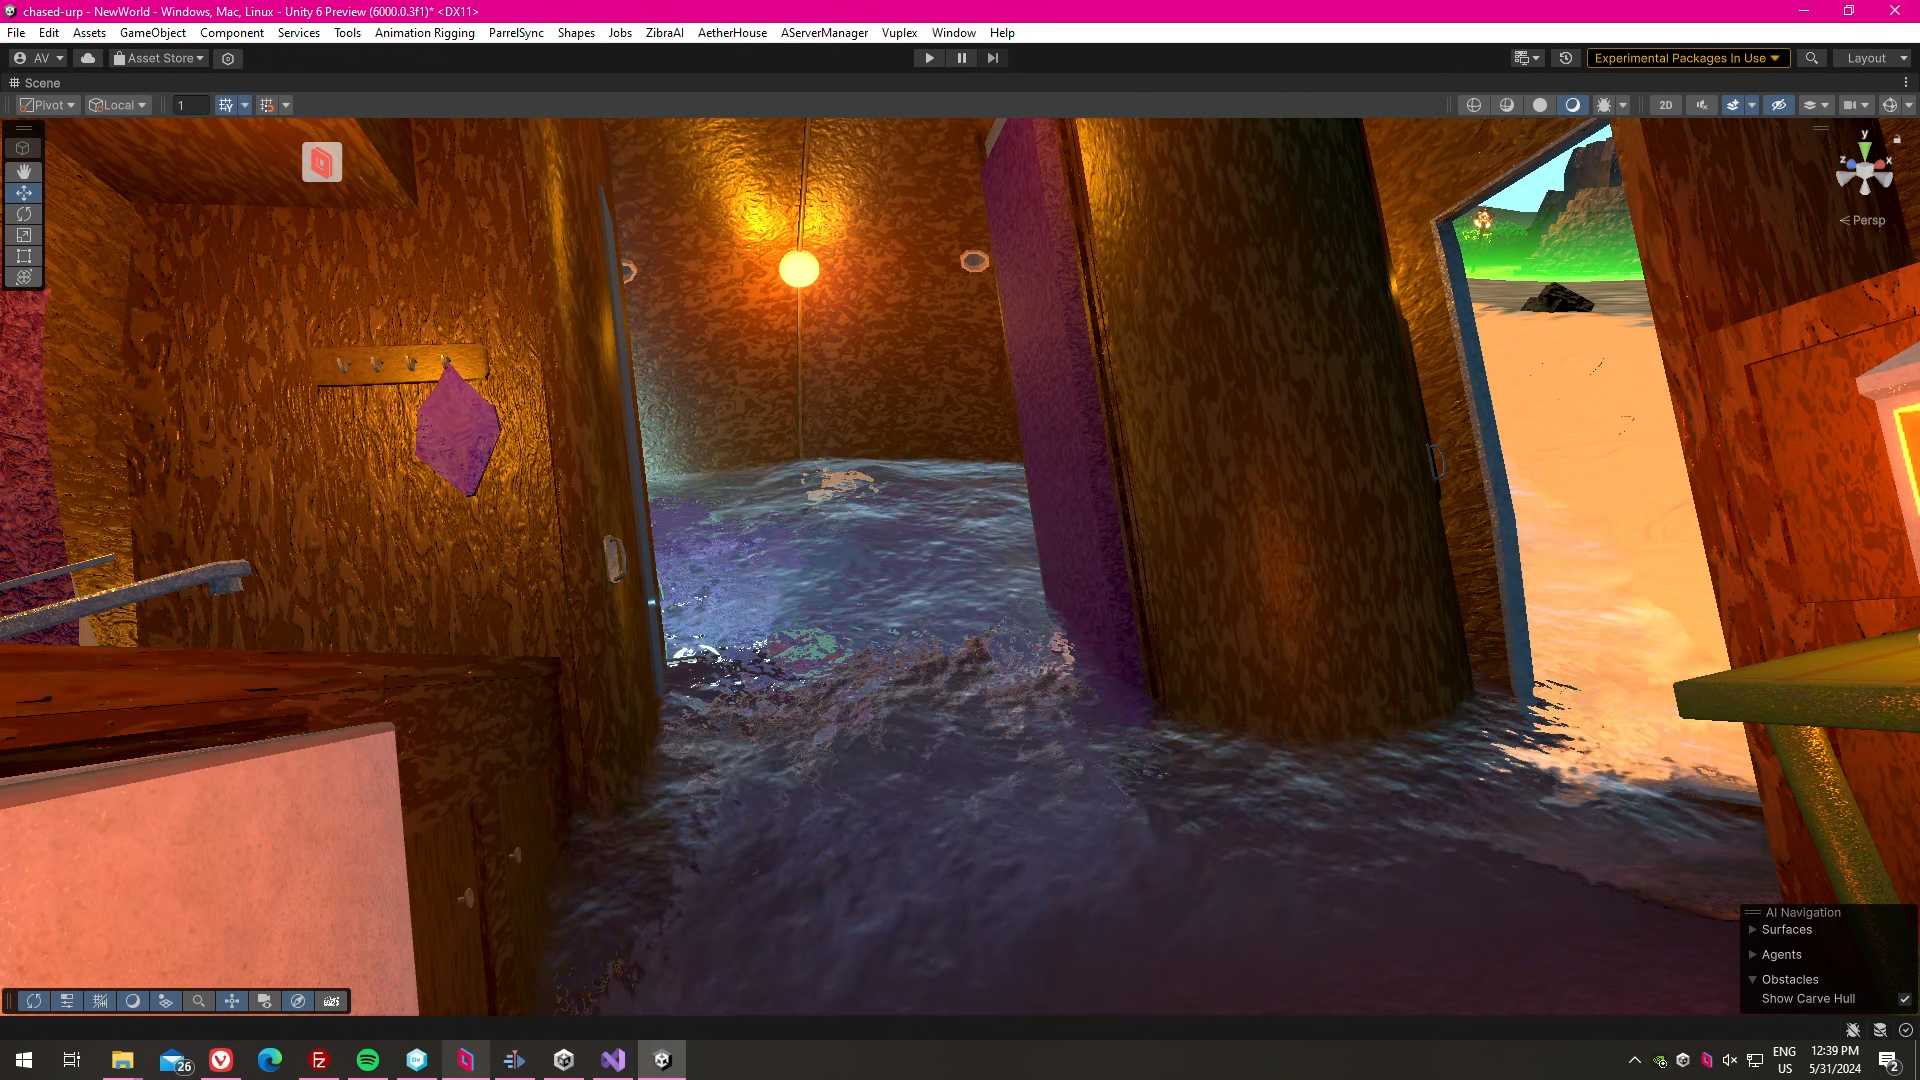Toggle 2D scene view mode
The height and width of the screenshot is (1080, 1920).
1665,105
